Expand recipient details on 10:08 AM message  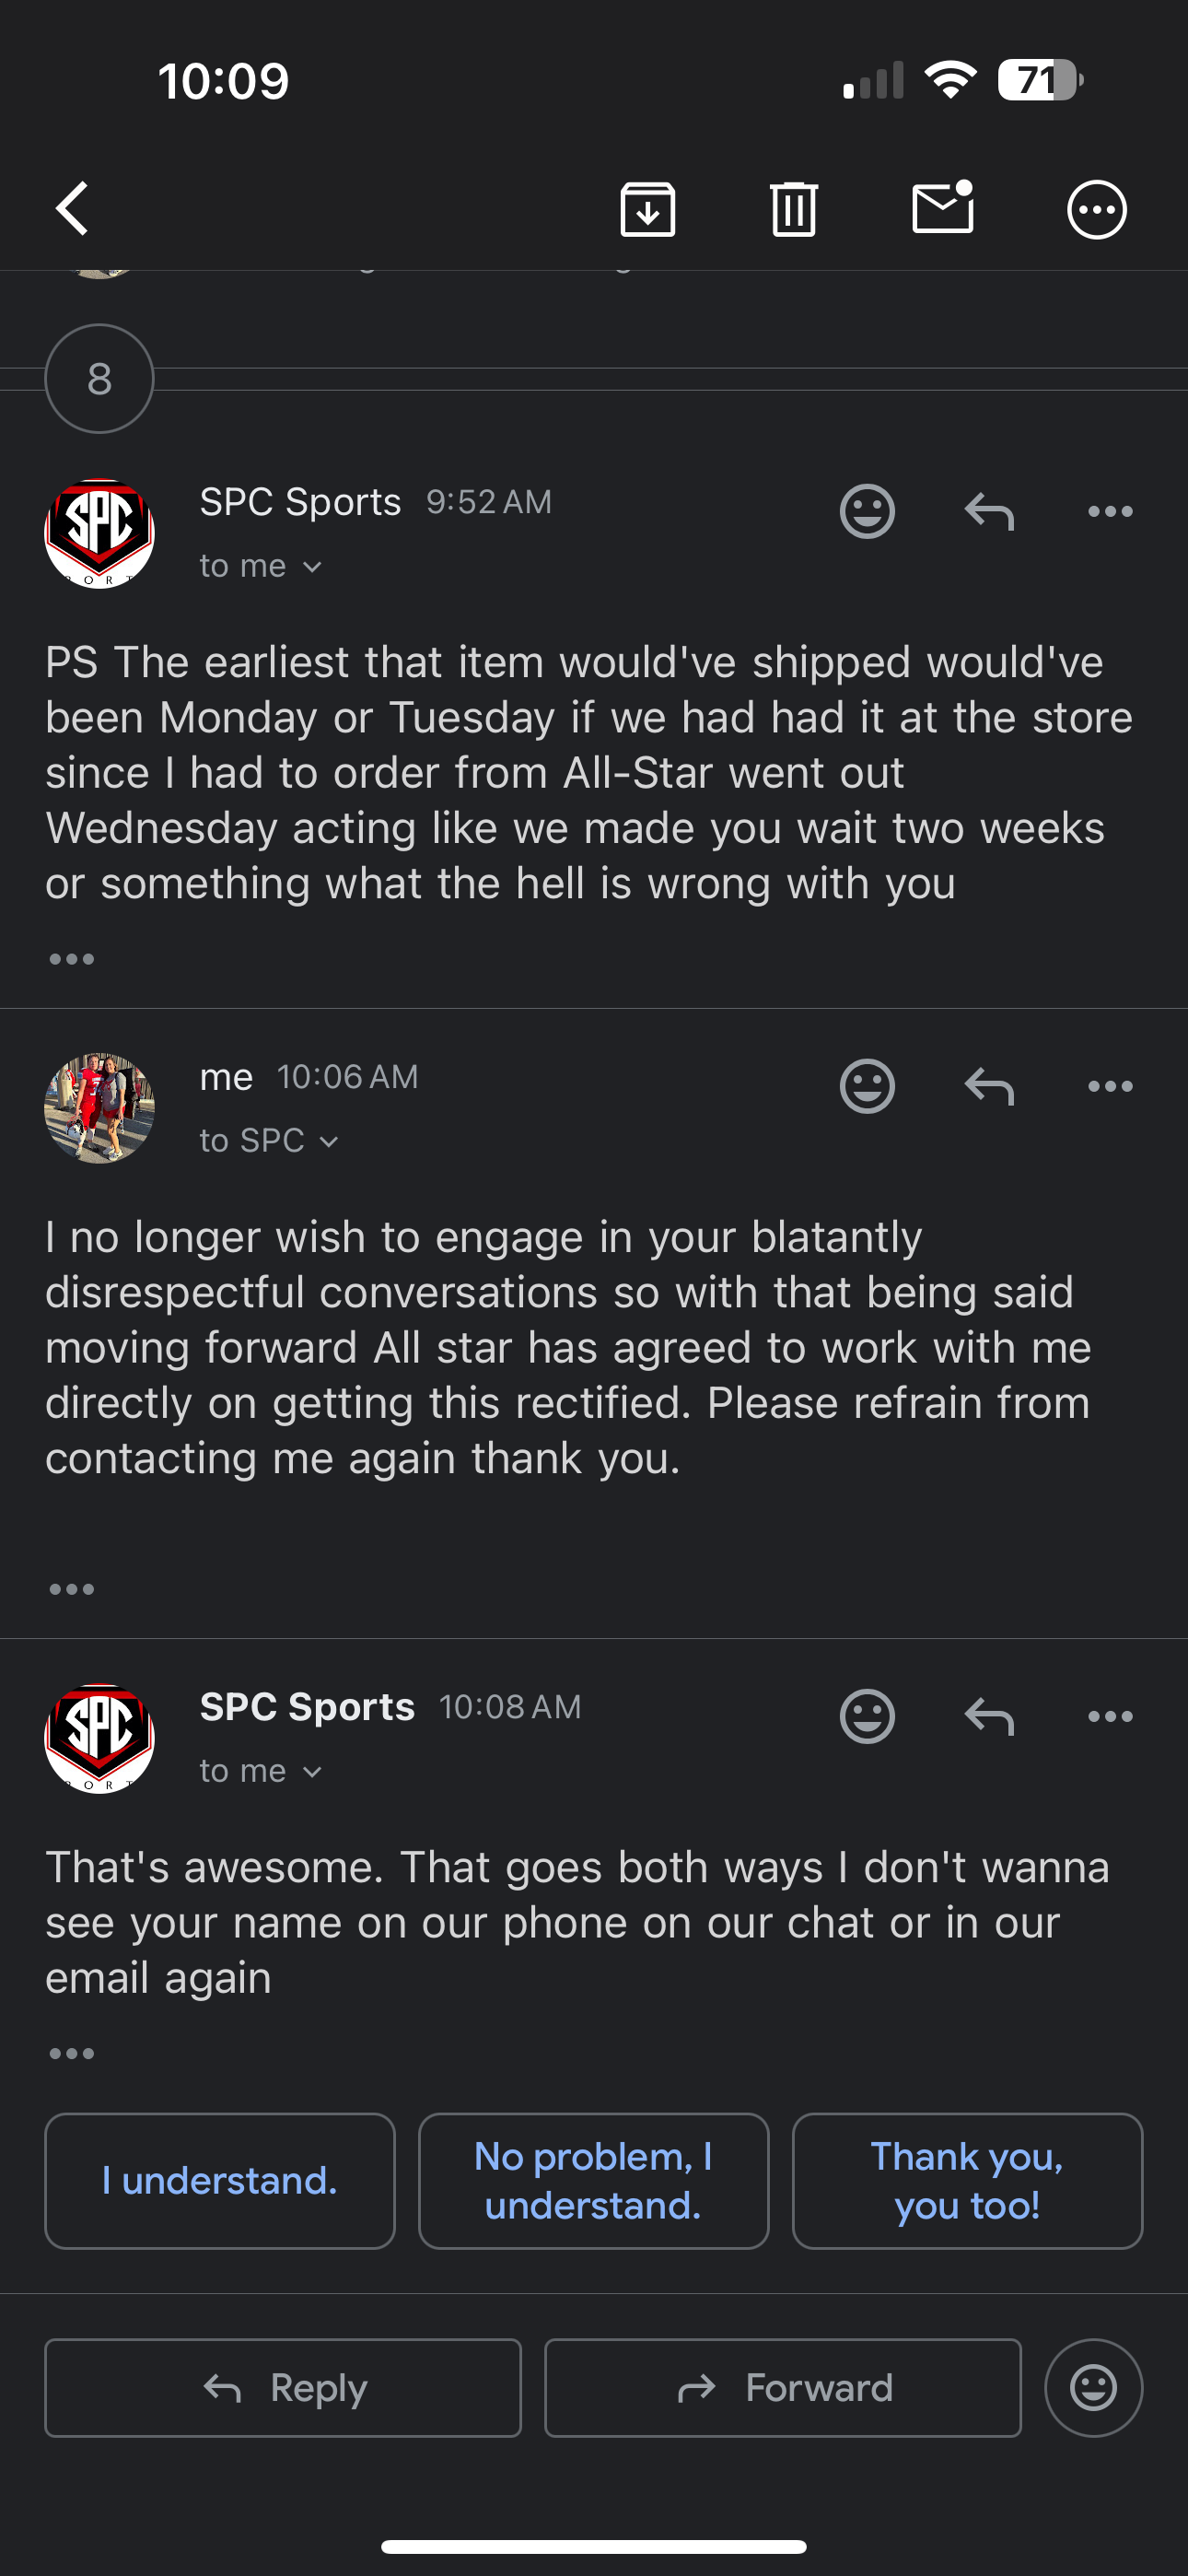coord(261,1771)
